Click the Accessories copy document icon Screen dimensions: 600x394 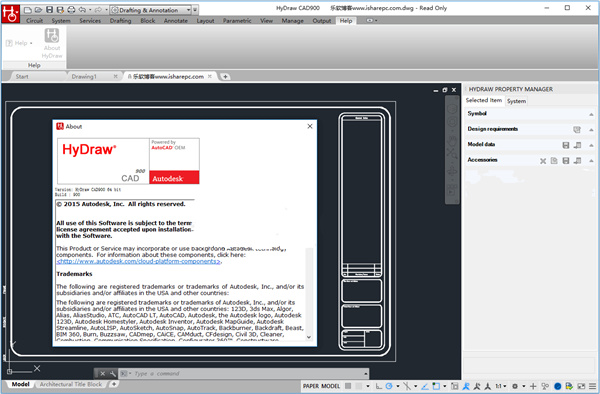554,161
